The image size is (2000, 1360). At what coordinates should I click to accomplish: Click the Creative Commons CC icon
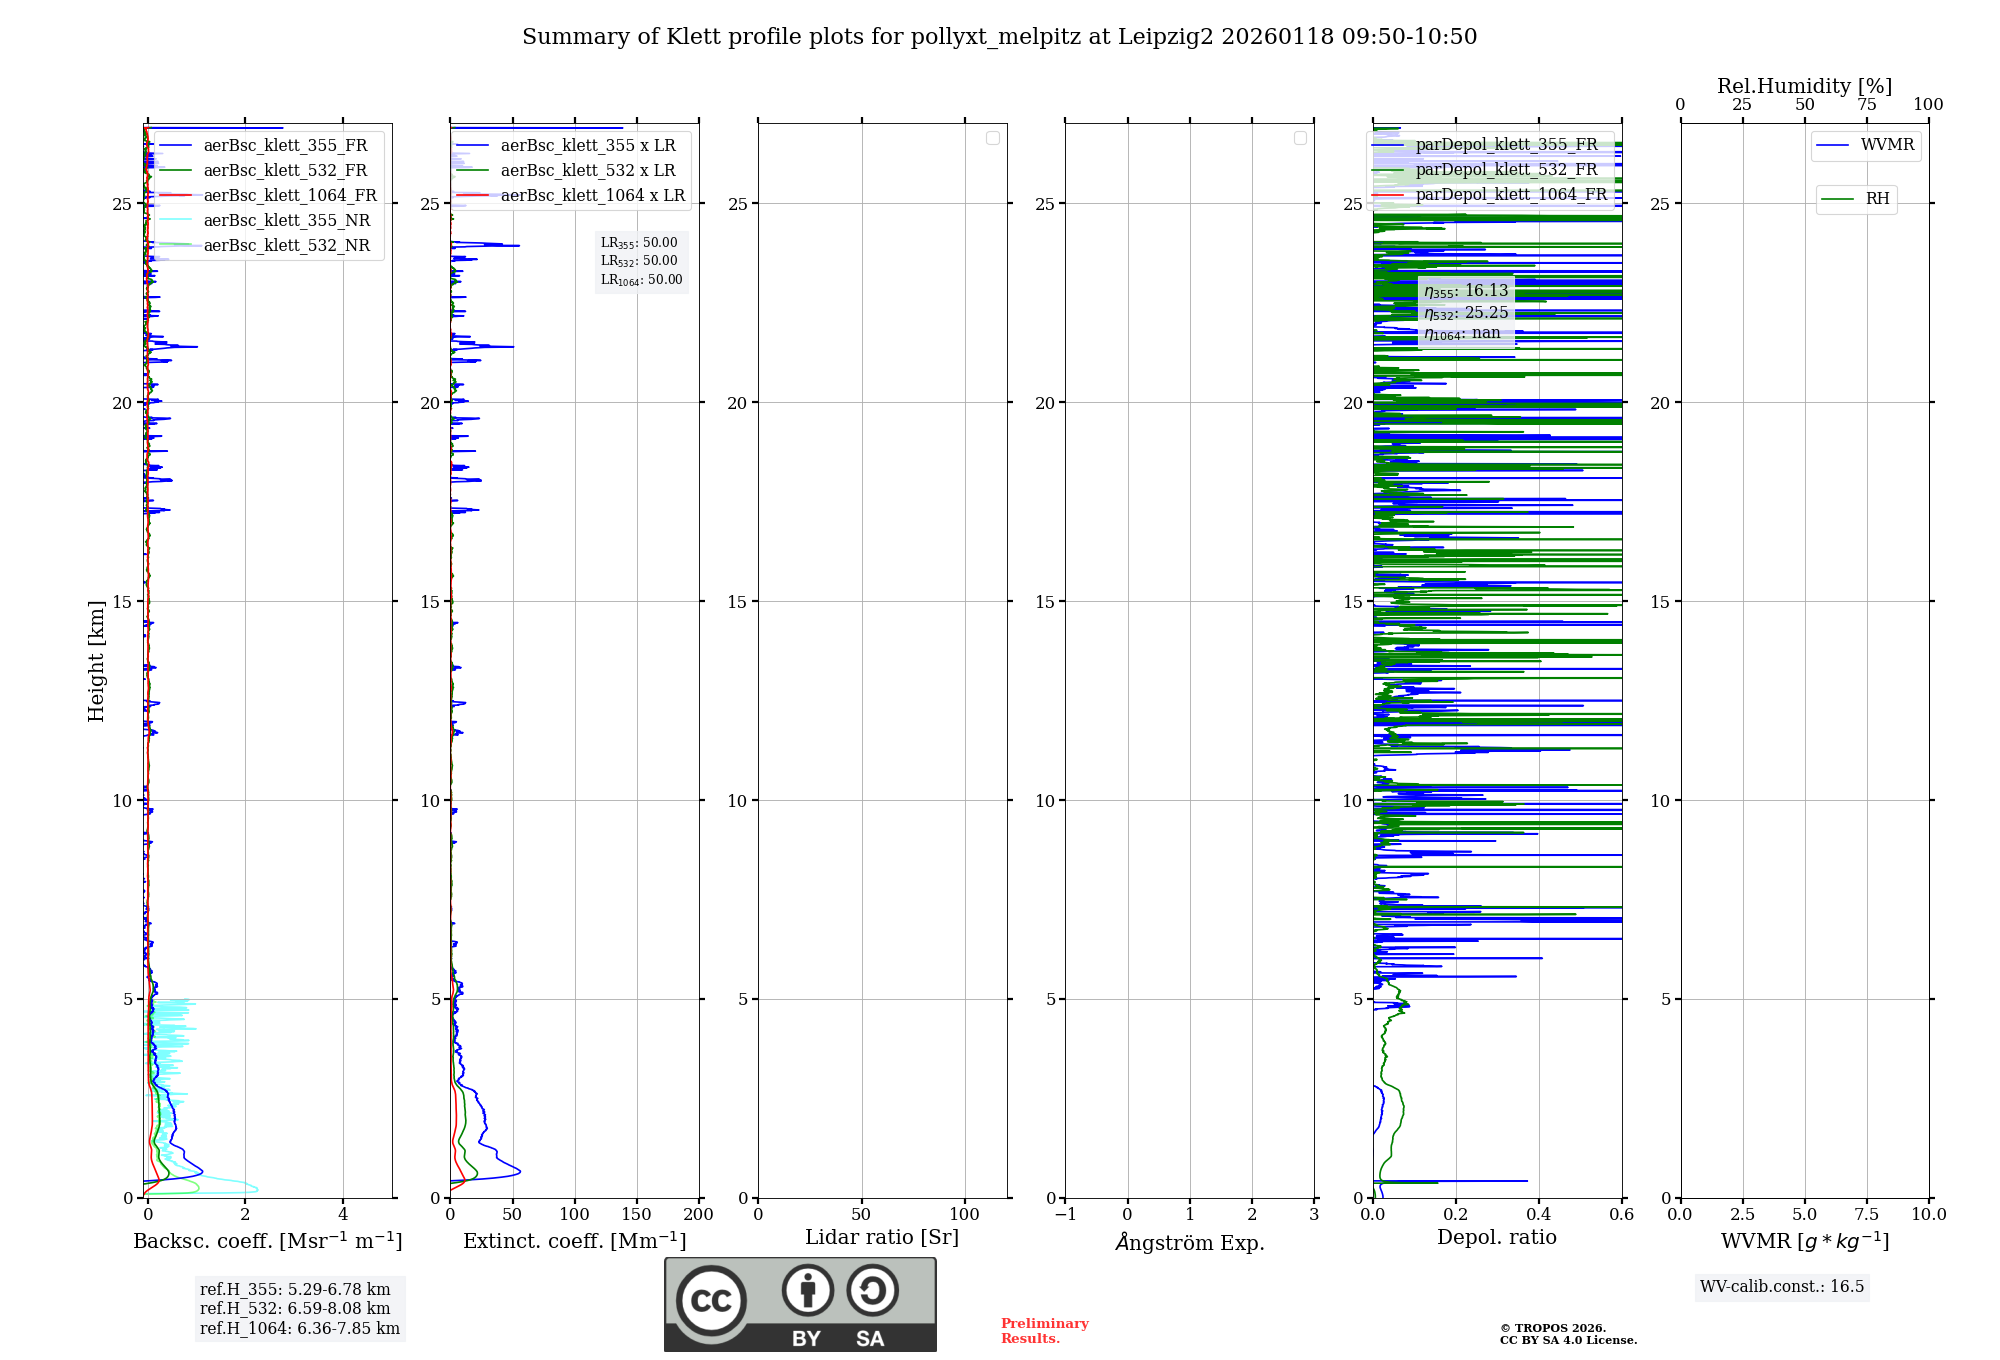[711, 1300]
